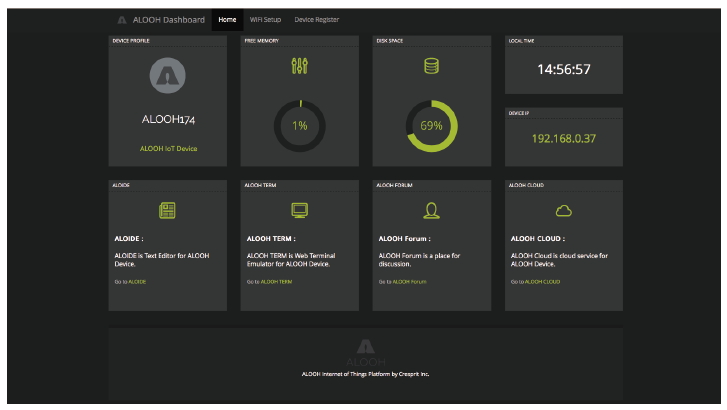Open the WiFi Setup tab
The image size is (727, 410).
pyautogui.click(x=265, y=20)
